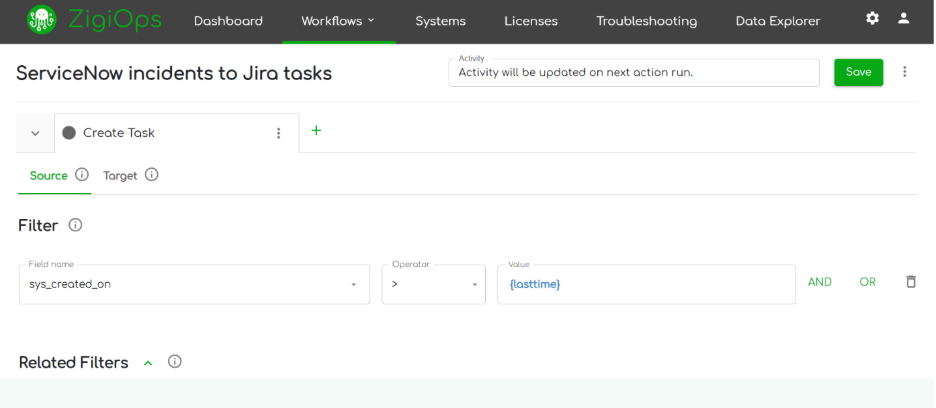Show the Source tab info icon
Screen dimensions: 936x408
pyautogui.click(x=82, y=174)
